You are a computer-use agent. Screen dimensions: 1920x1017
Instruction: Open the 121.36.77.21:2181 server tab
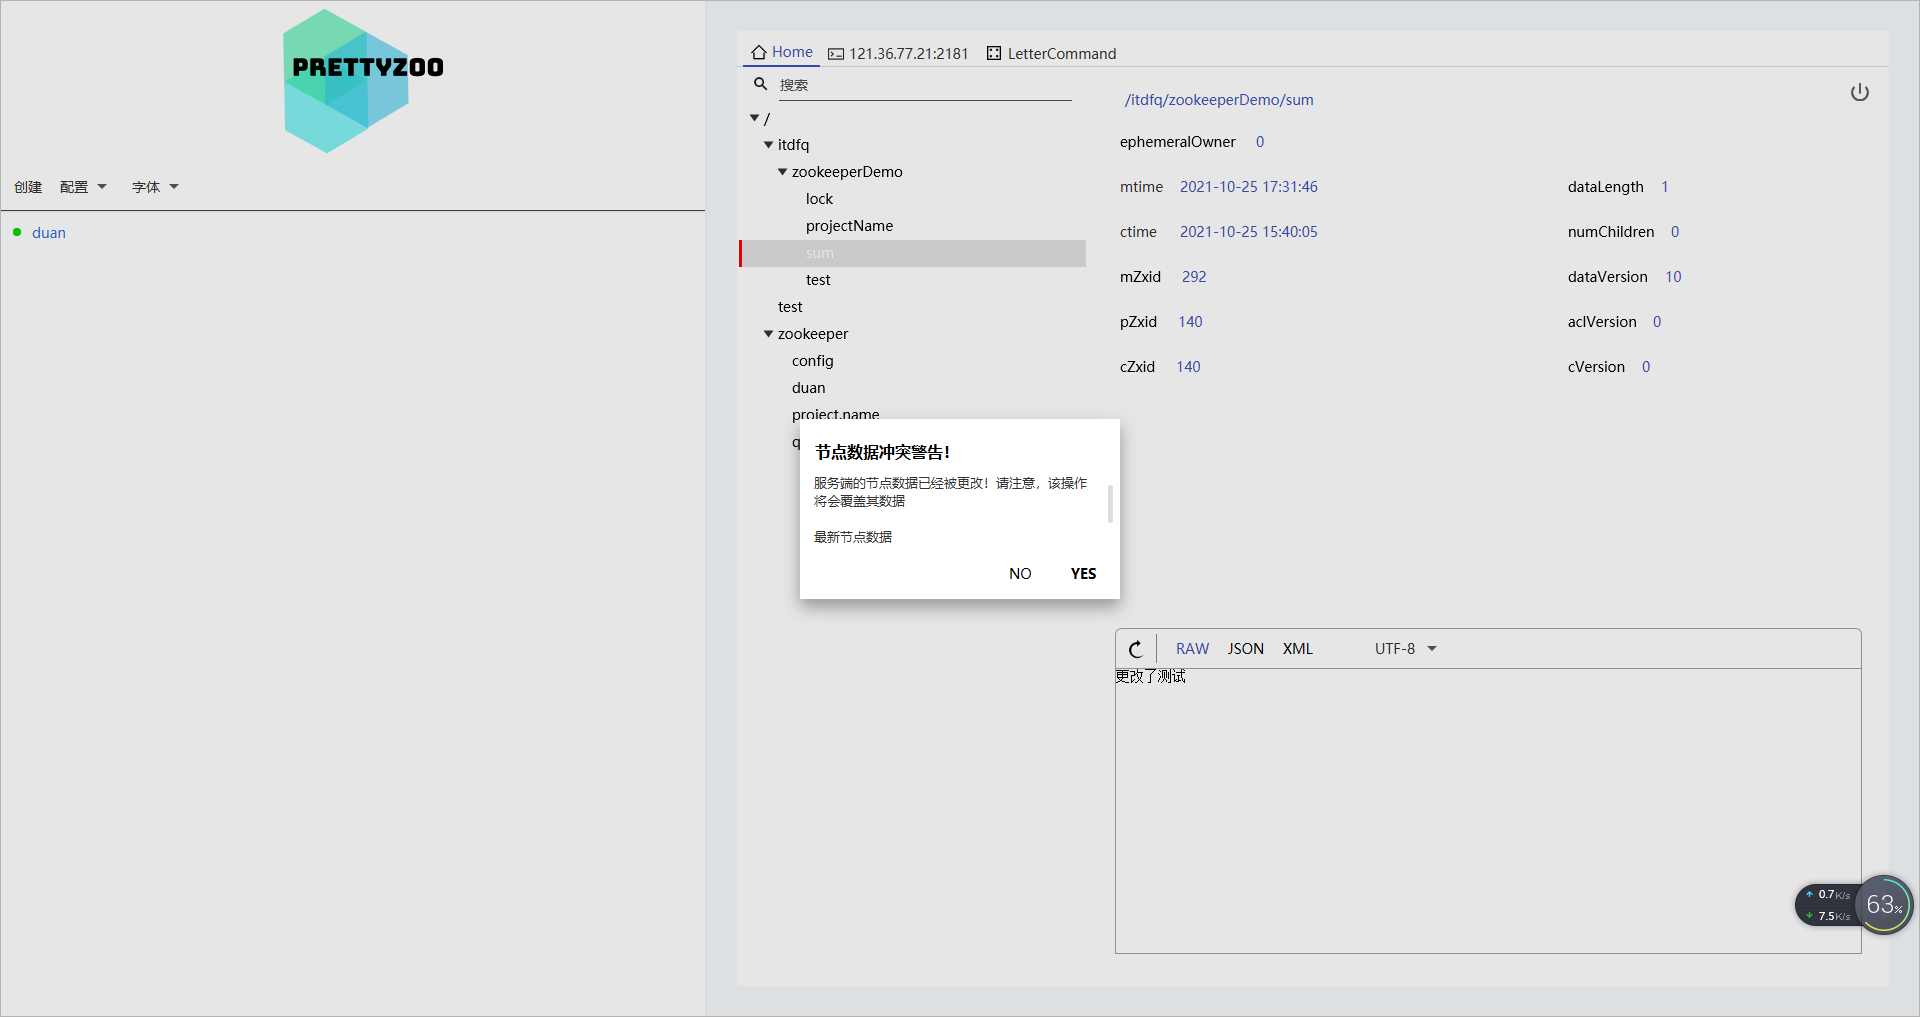pyautogui.click(x=898, y=54)
